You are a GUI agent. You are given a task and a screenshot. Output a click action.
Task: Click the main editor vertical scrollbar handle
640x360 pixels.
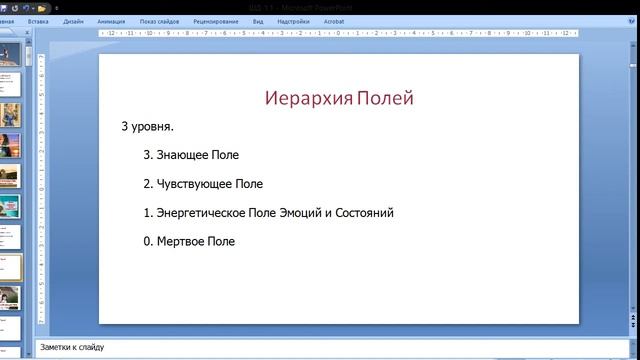[x=633, y=65]
